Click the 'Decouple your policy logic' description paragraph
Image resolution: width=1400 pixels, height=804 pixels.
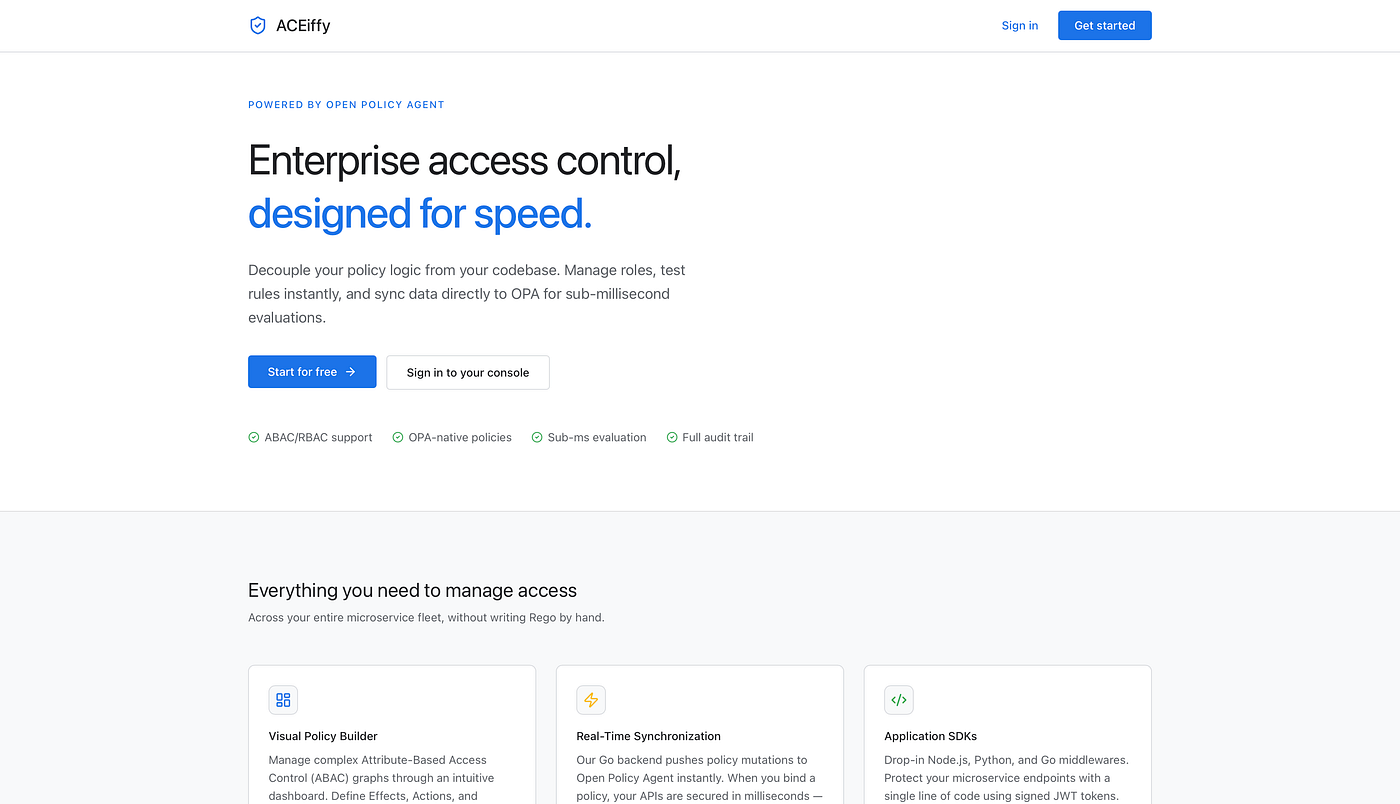467,294
